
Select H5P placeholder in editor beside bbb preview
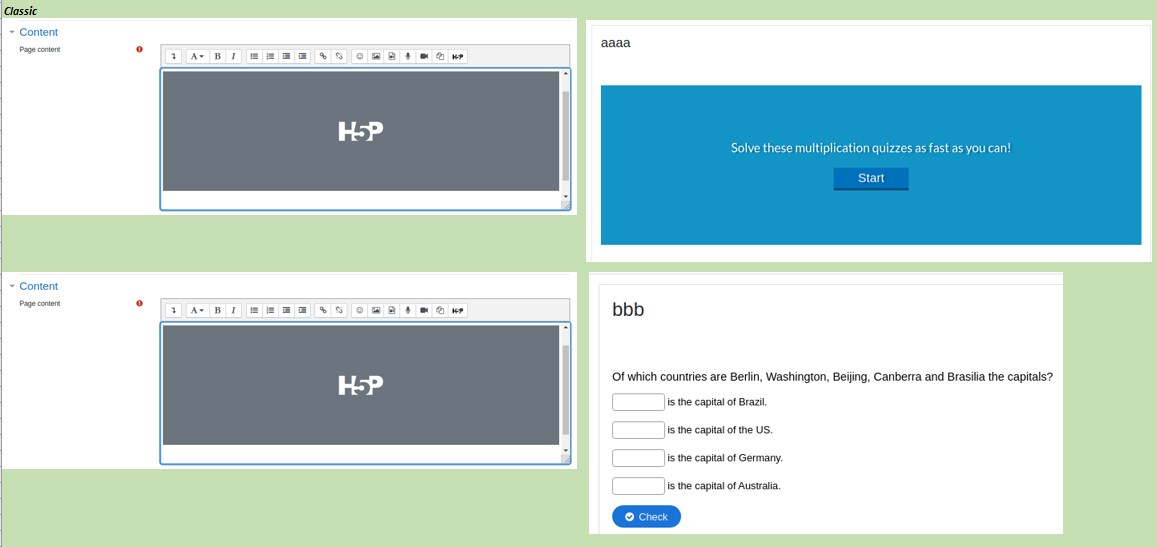[x=361, y=385]
